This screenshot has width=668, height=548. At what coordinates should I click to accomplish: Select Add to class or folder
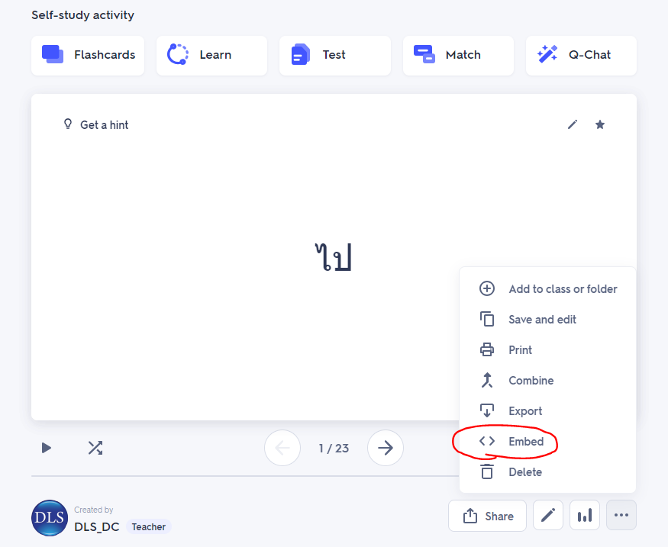point(548,289)
